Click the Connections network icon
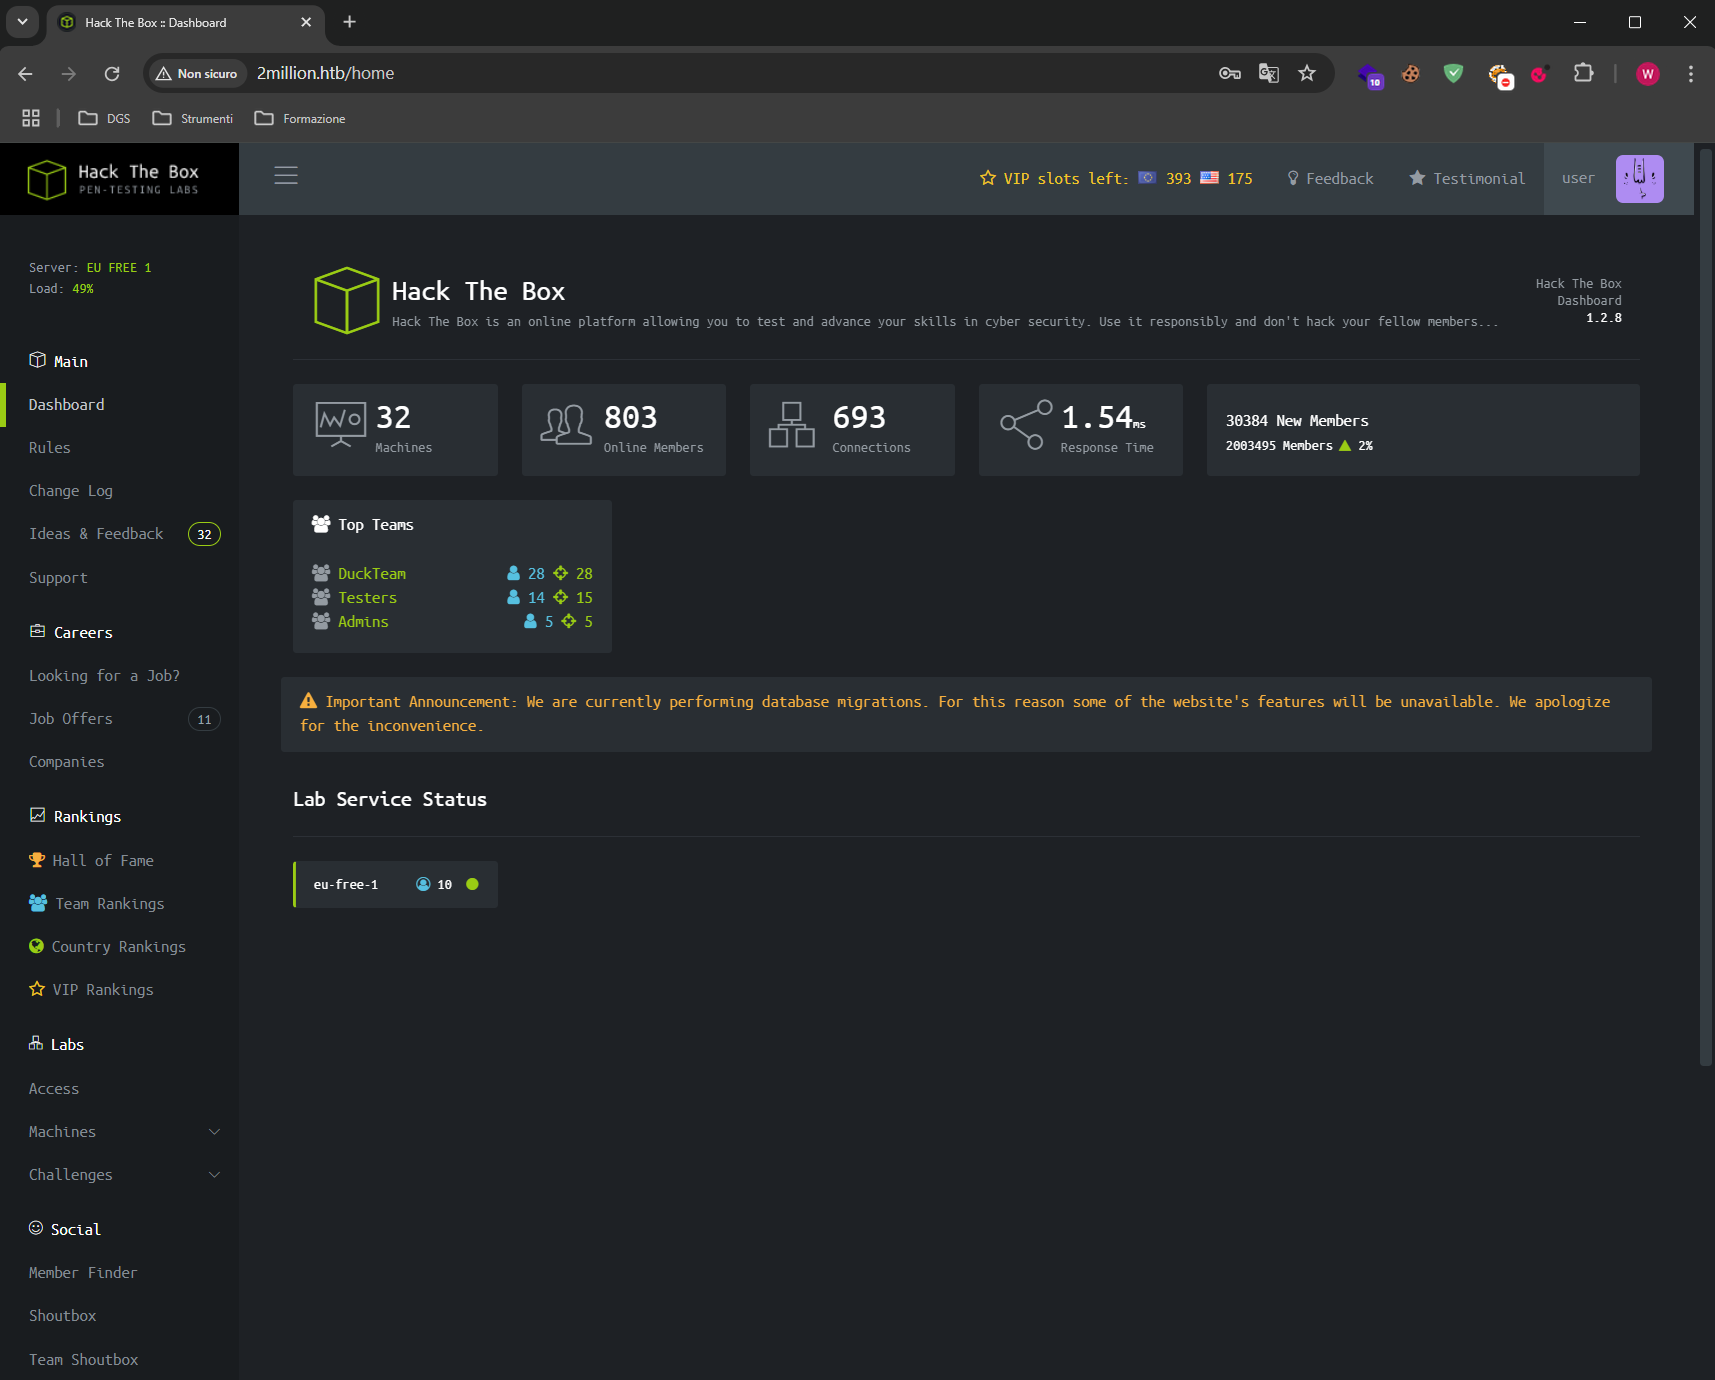1715x1380 pixels. (x=792, y=425)
